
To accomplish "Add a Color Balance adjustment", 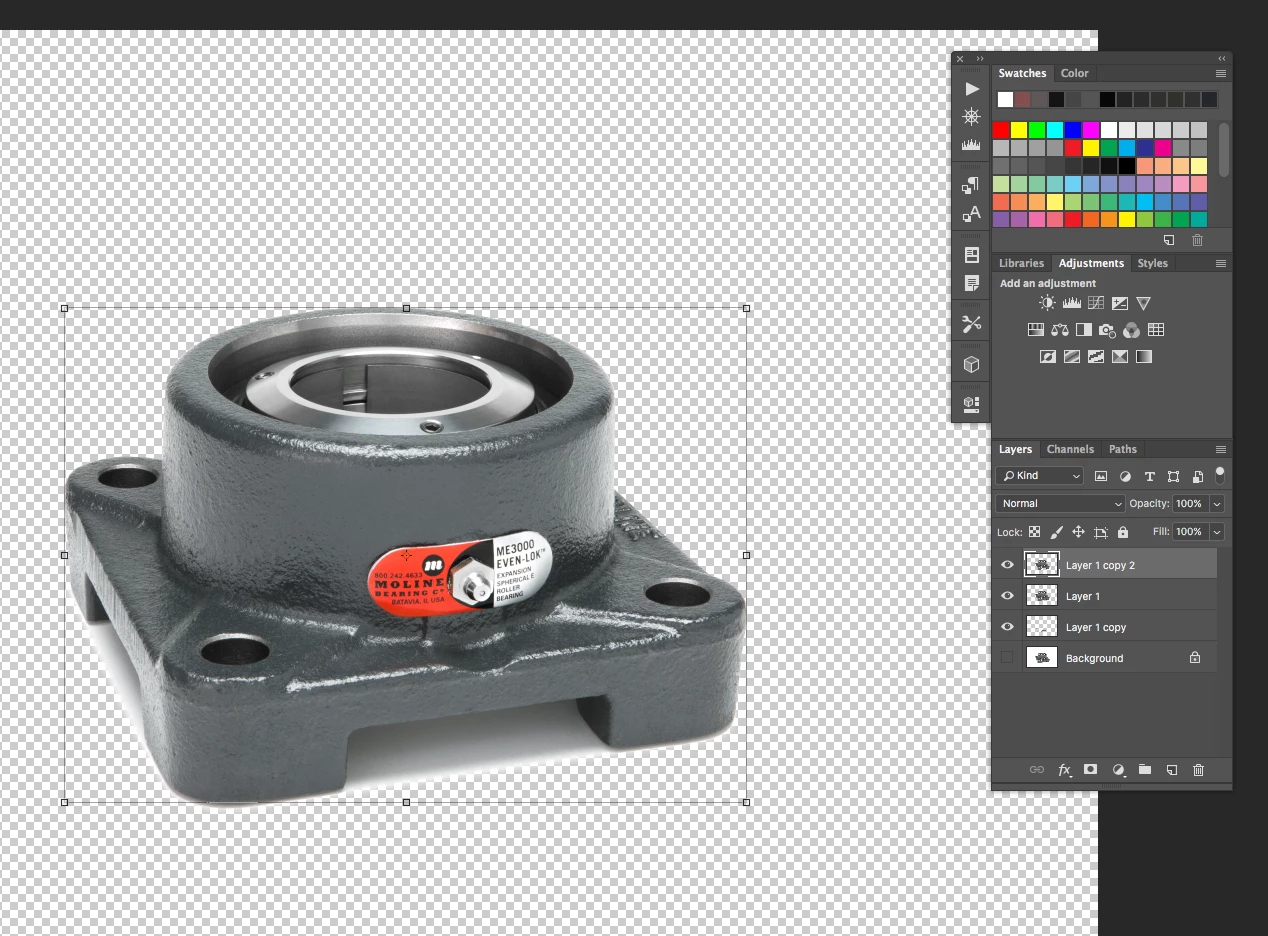I will pos(1060,330).
